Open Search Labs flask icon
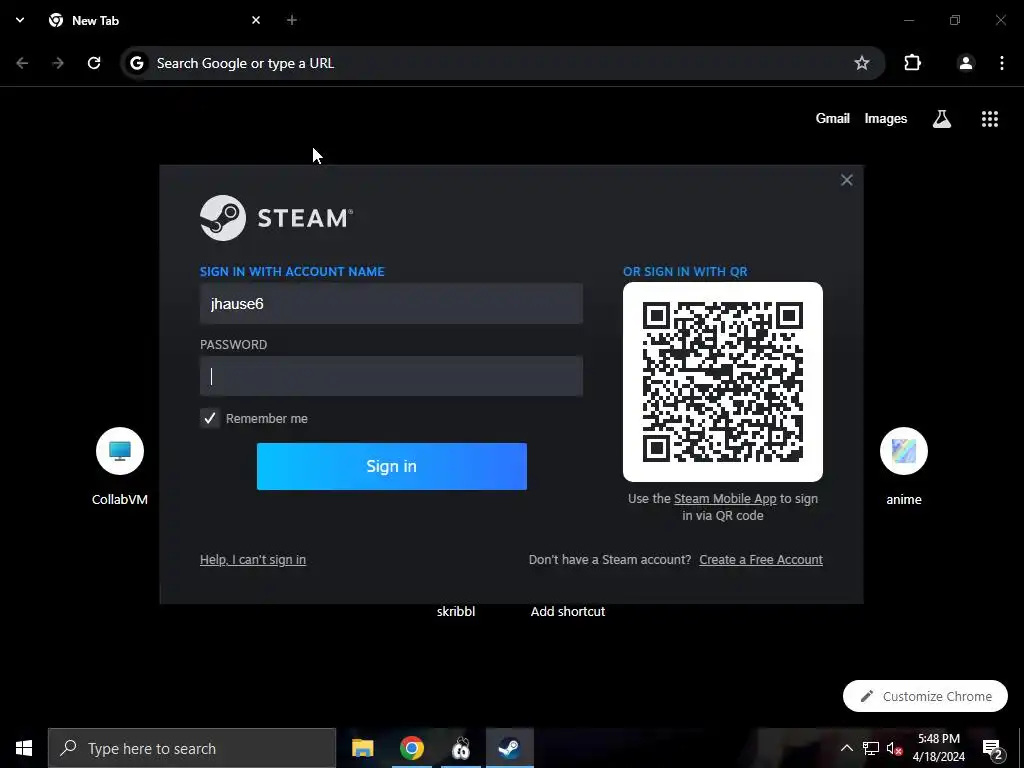 tap(942, 118)
